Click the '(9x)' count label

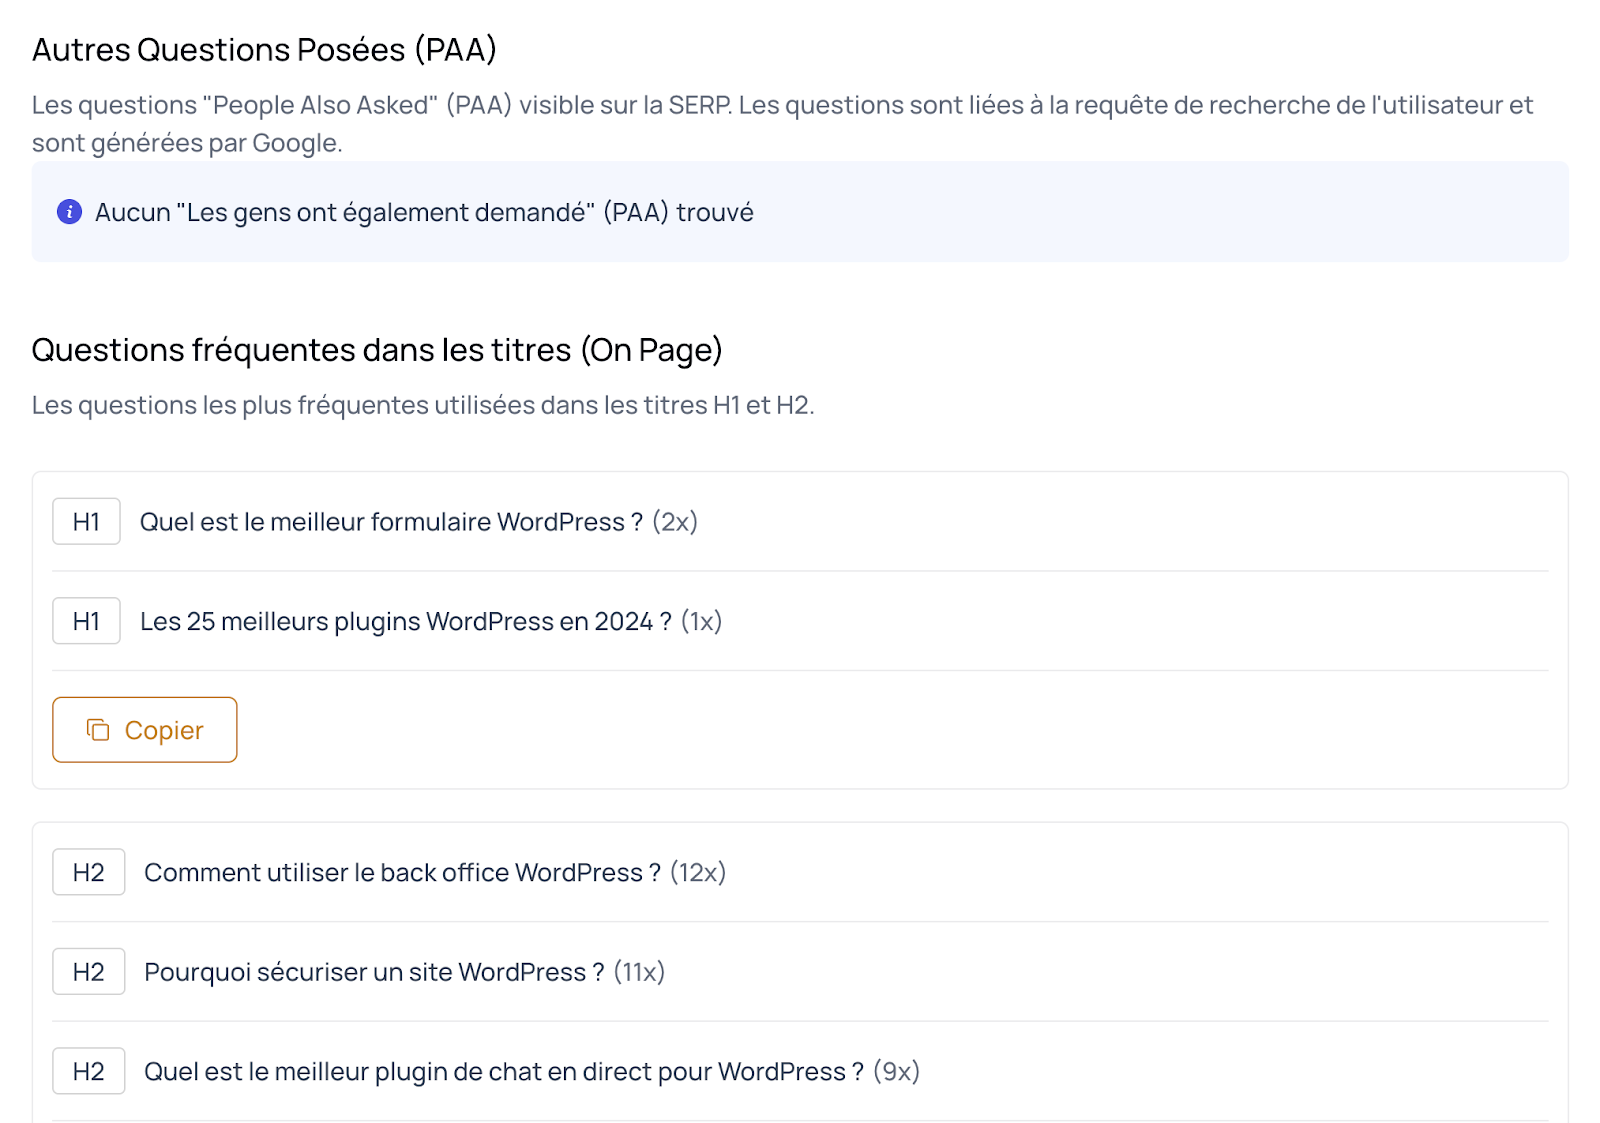(899, 1071)
